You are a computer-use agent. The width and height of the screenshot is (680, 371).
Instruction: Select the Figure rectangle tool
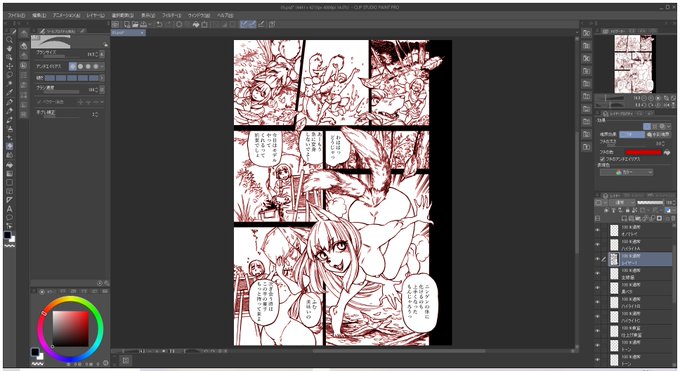click(x=9, y=182)
